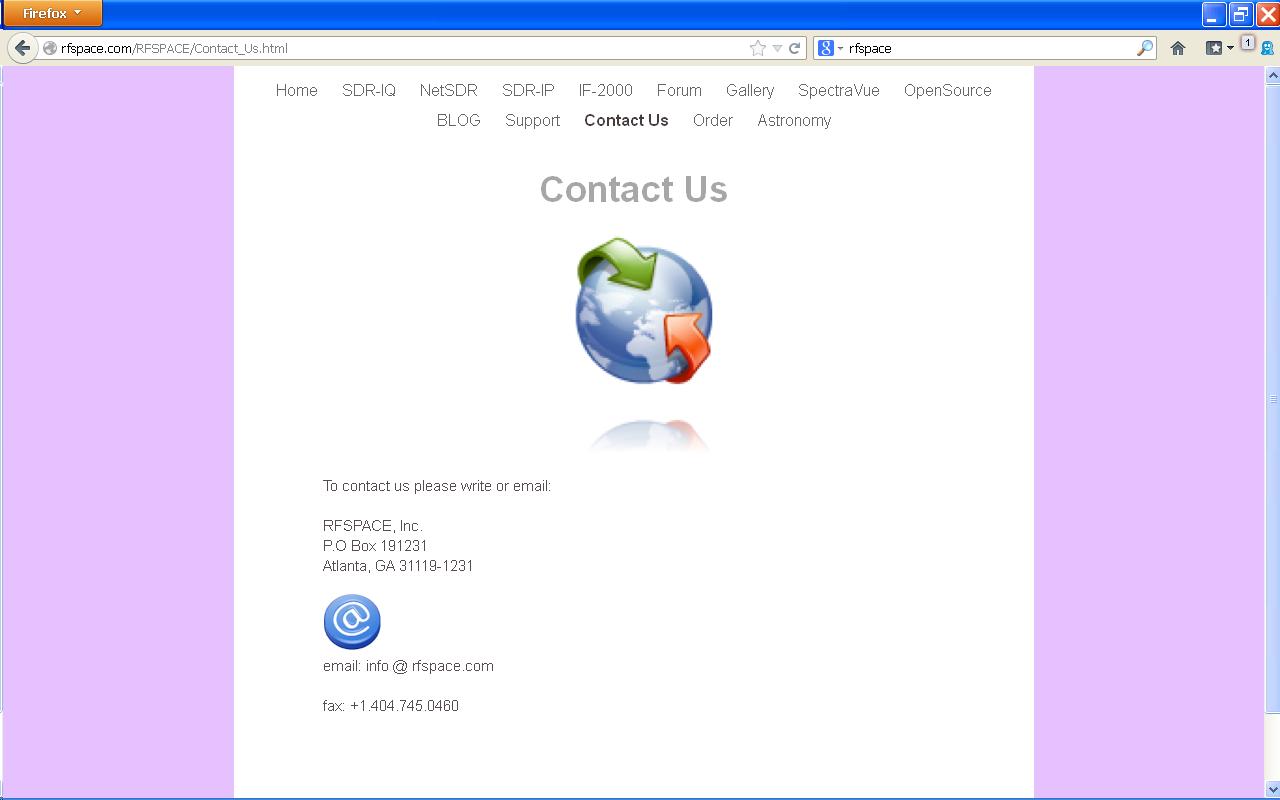Viewport: 1280px width, 800px height.
Task: Go back with the browser back arrow
Action: click(22, 48)
